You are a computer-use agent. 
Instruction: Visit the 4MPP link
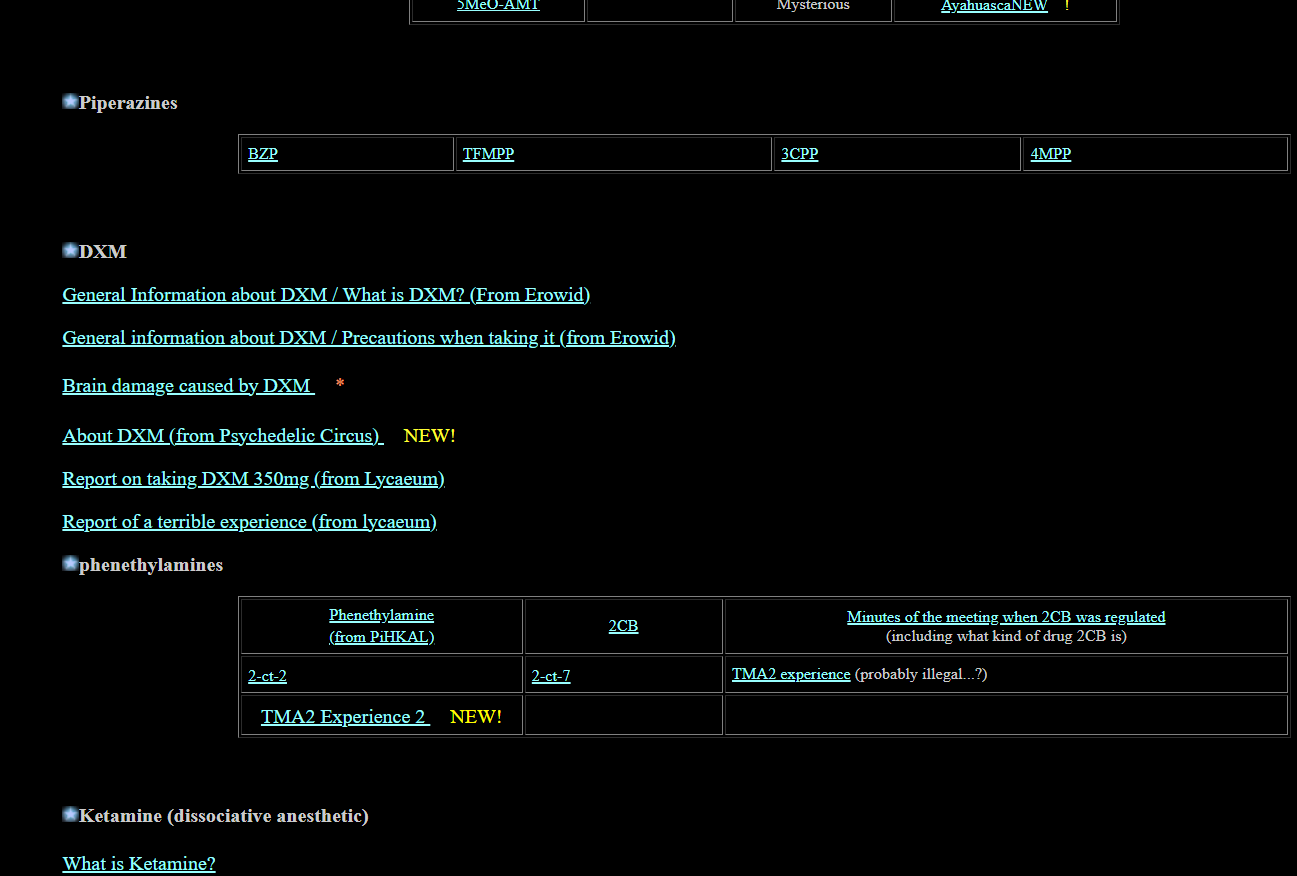pos(1050,154)
